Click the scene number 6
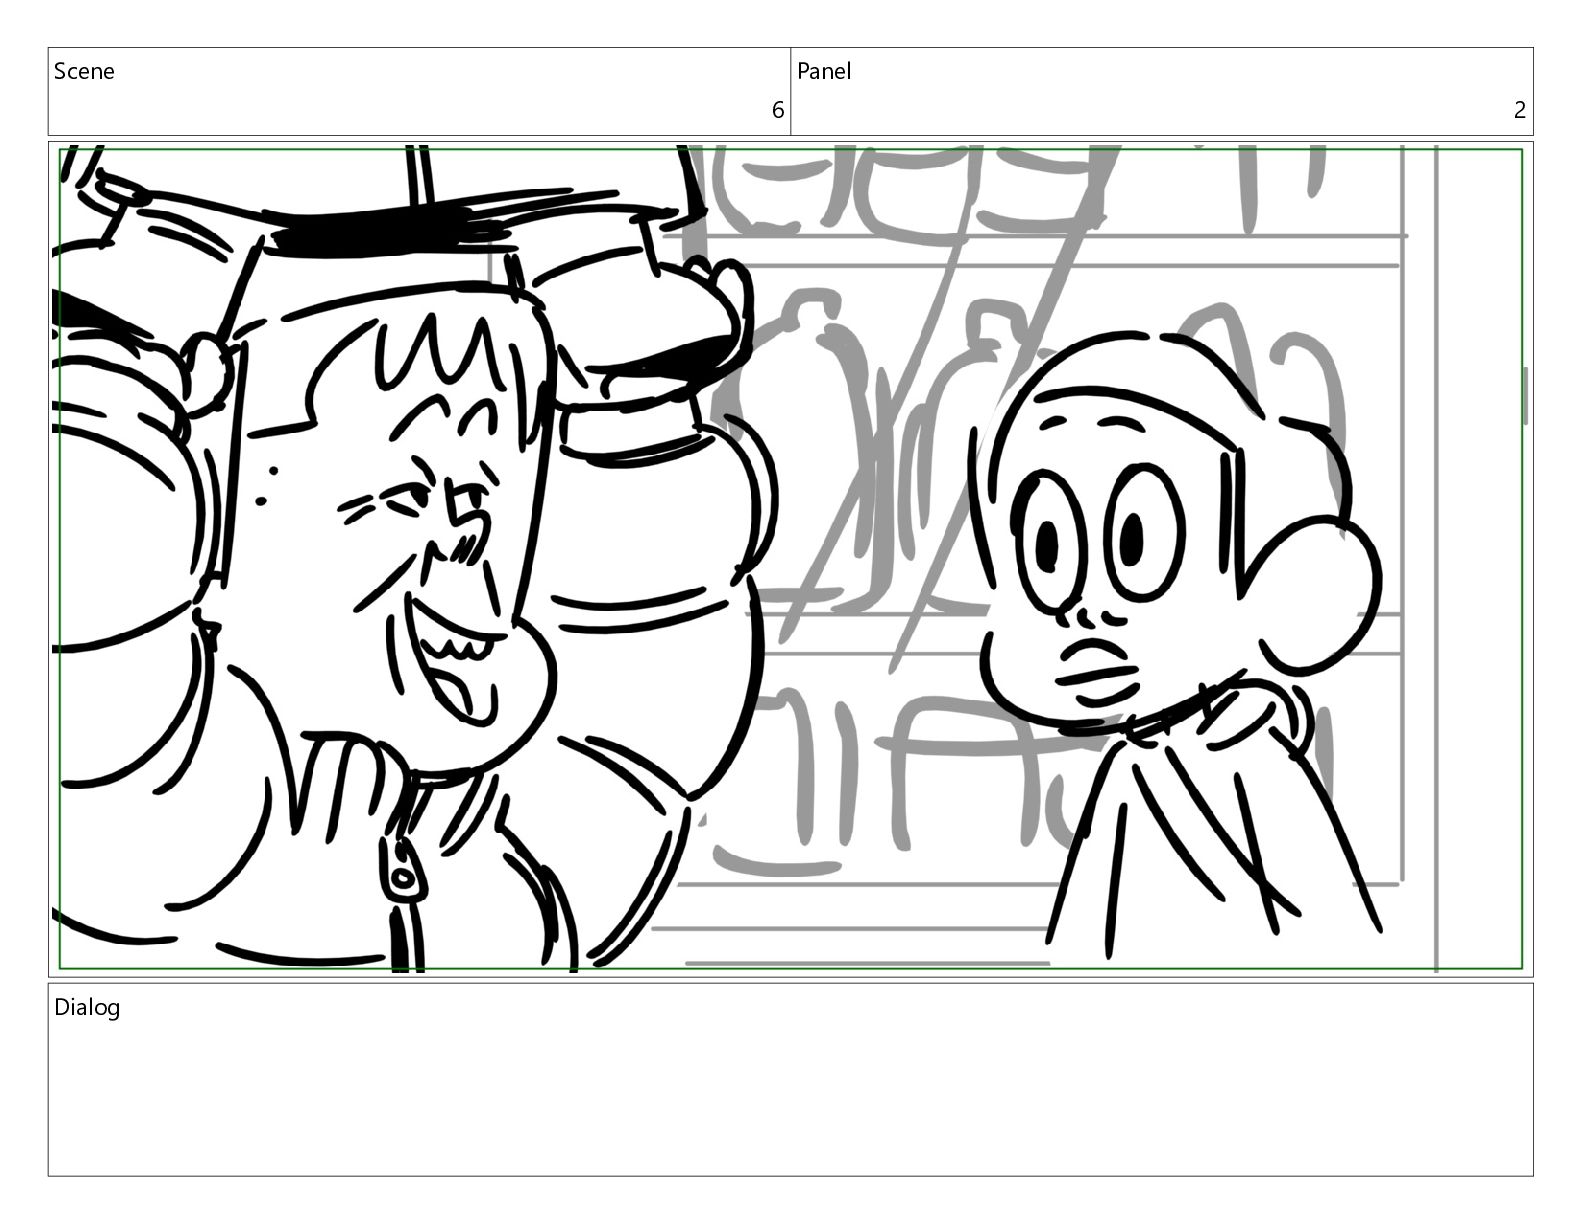This screenshot has height=1224, width=1584. (x=777, y=110)
